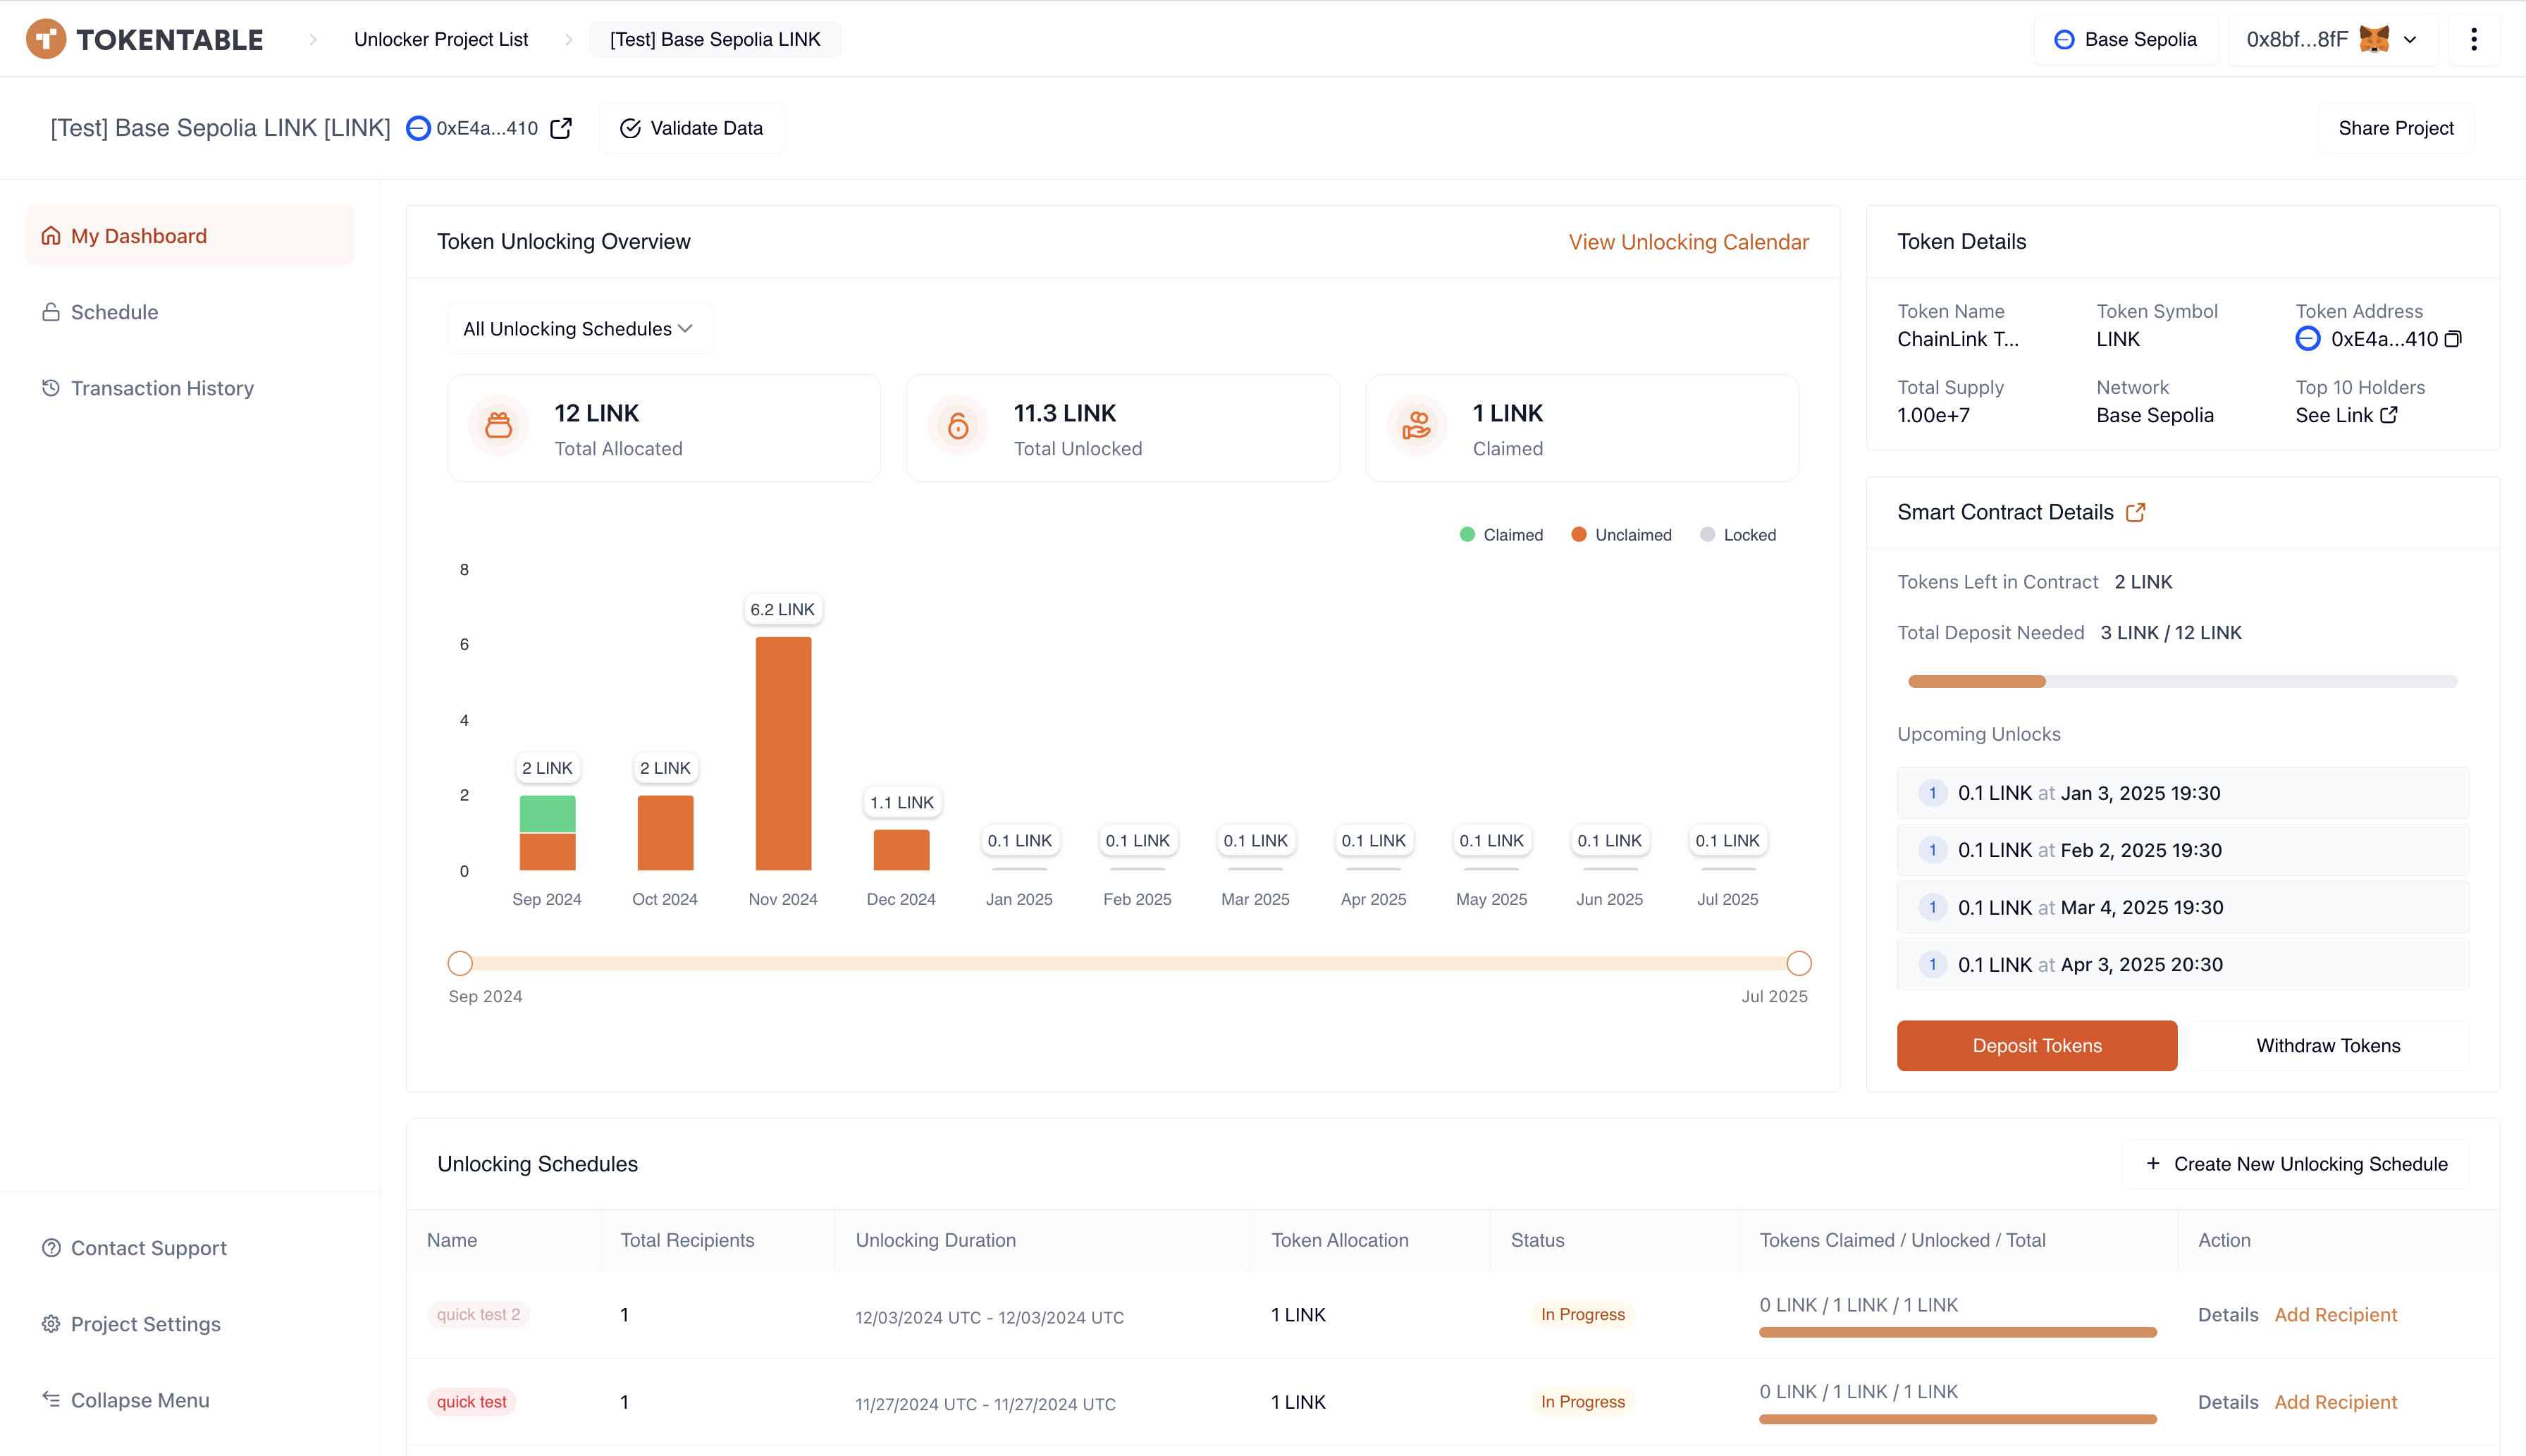Open Base Sepolia network selector

point(2126,39)
